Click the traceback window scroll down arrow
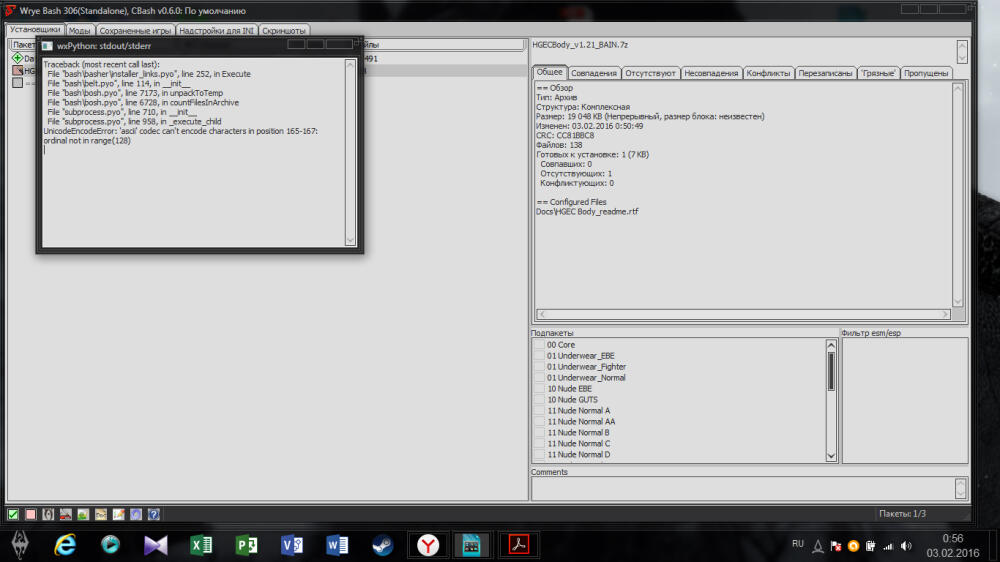This screenshot has height=562, width=1000. pos(350,240)
